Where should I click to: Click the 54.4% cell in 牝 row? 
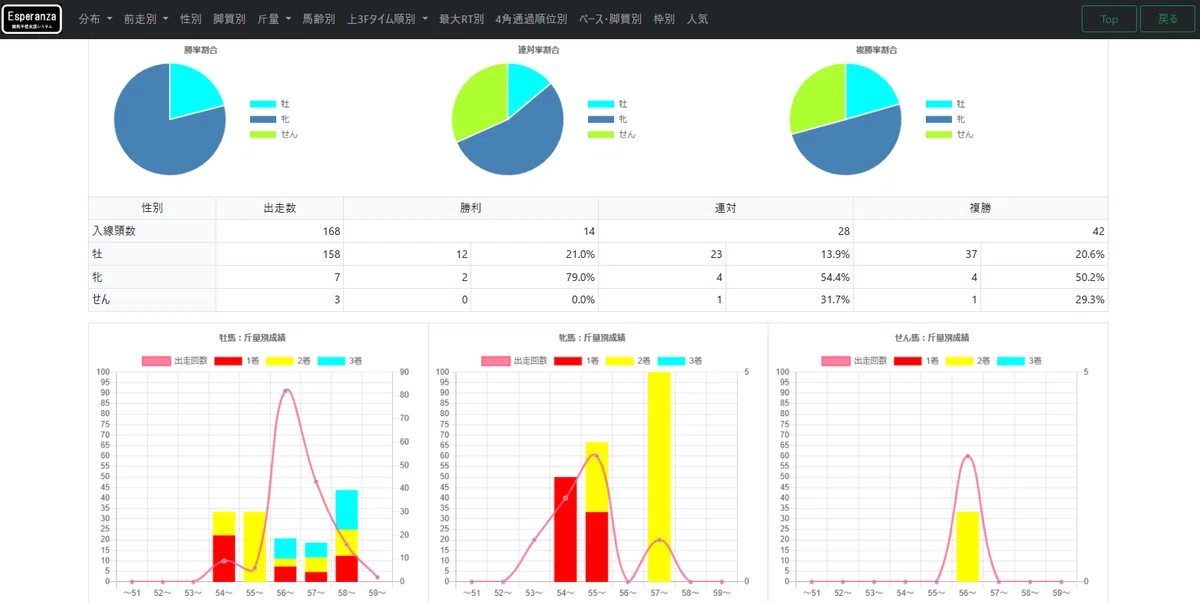click(789, 277)
